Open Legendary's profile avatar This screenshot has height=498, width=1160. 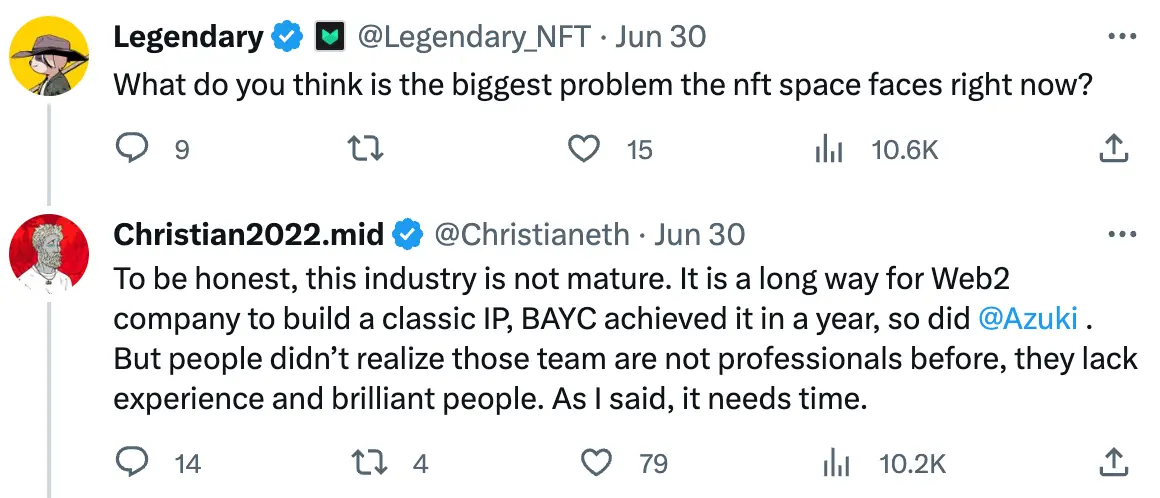point(50,55)
